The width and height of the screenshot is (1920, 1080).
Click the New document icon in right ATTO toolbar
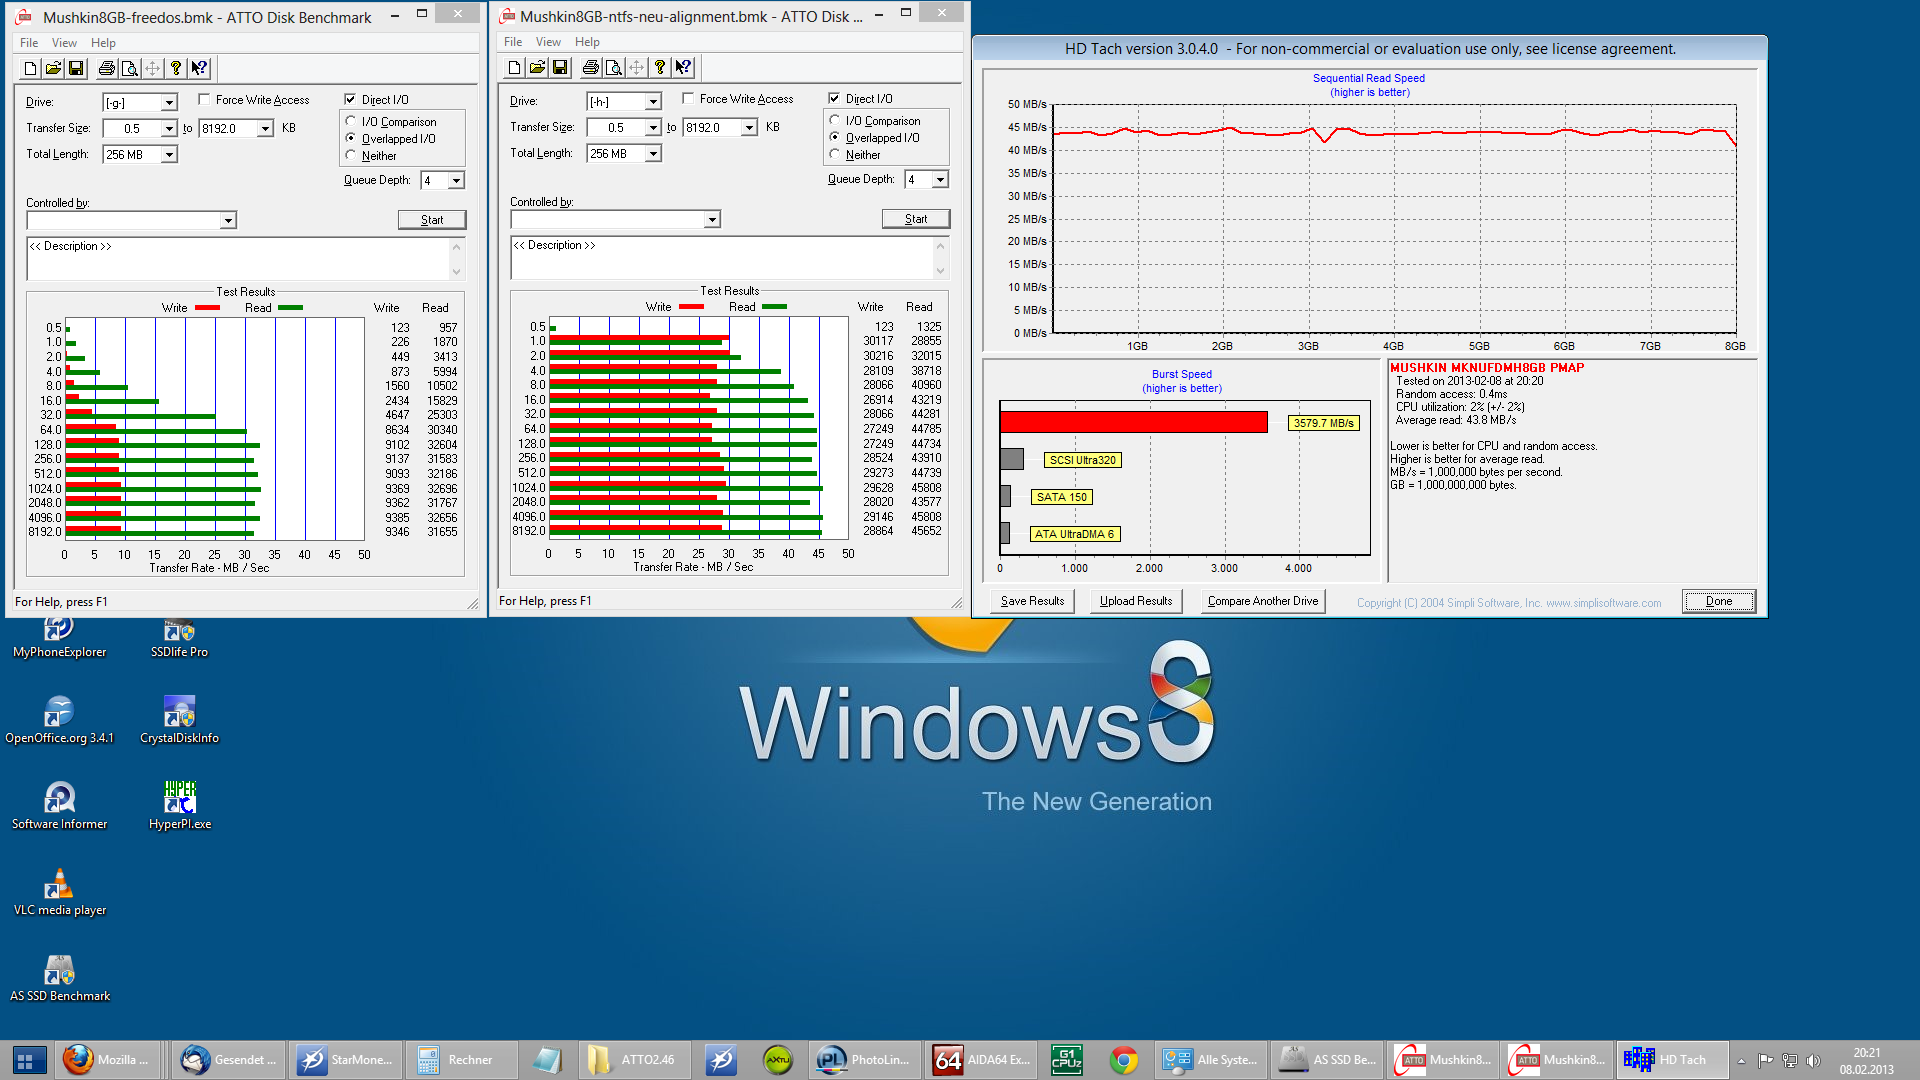(x=514, y=67)
